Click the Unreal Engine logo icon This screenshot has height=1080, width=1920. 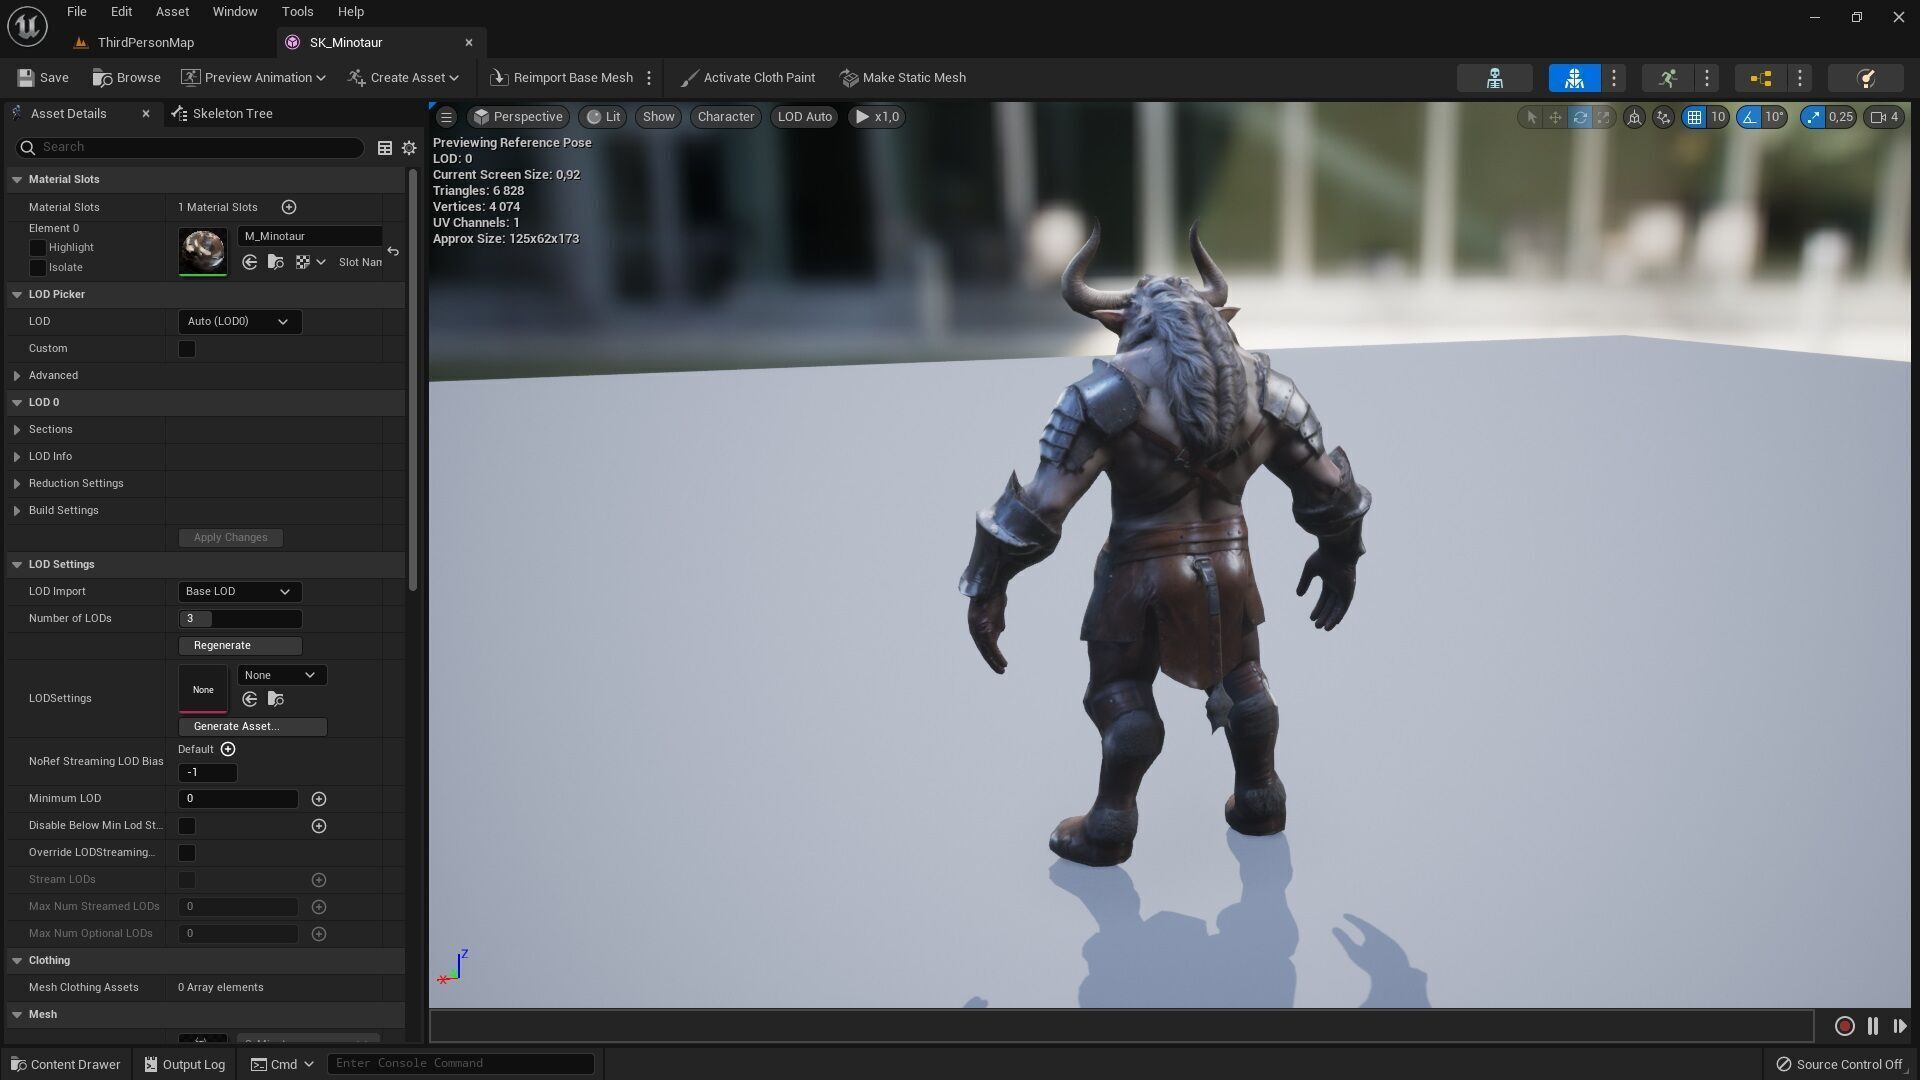[27, 26]
